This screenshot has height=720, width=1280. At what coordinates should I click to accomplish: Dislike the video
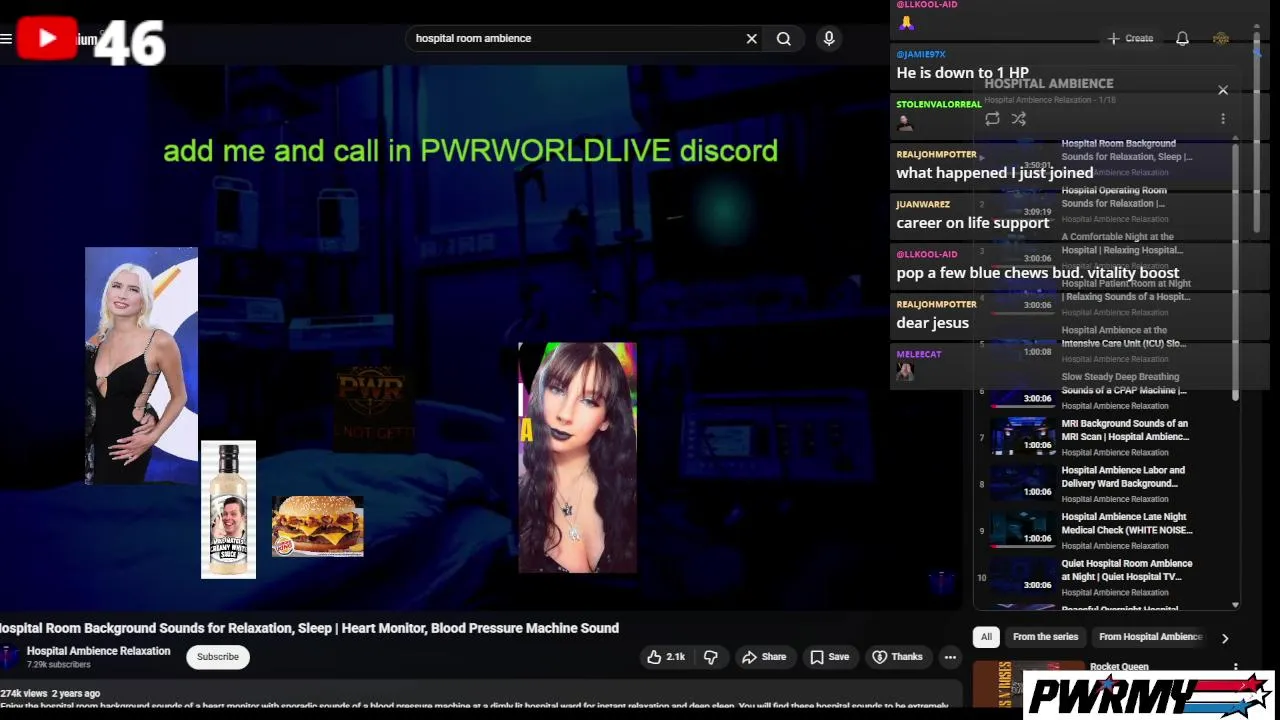711,657
